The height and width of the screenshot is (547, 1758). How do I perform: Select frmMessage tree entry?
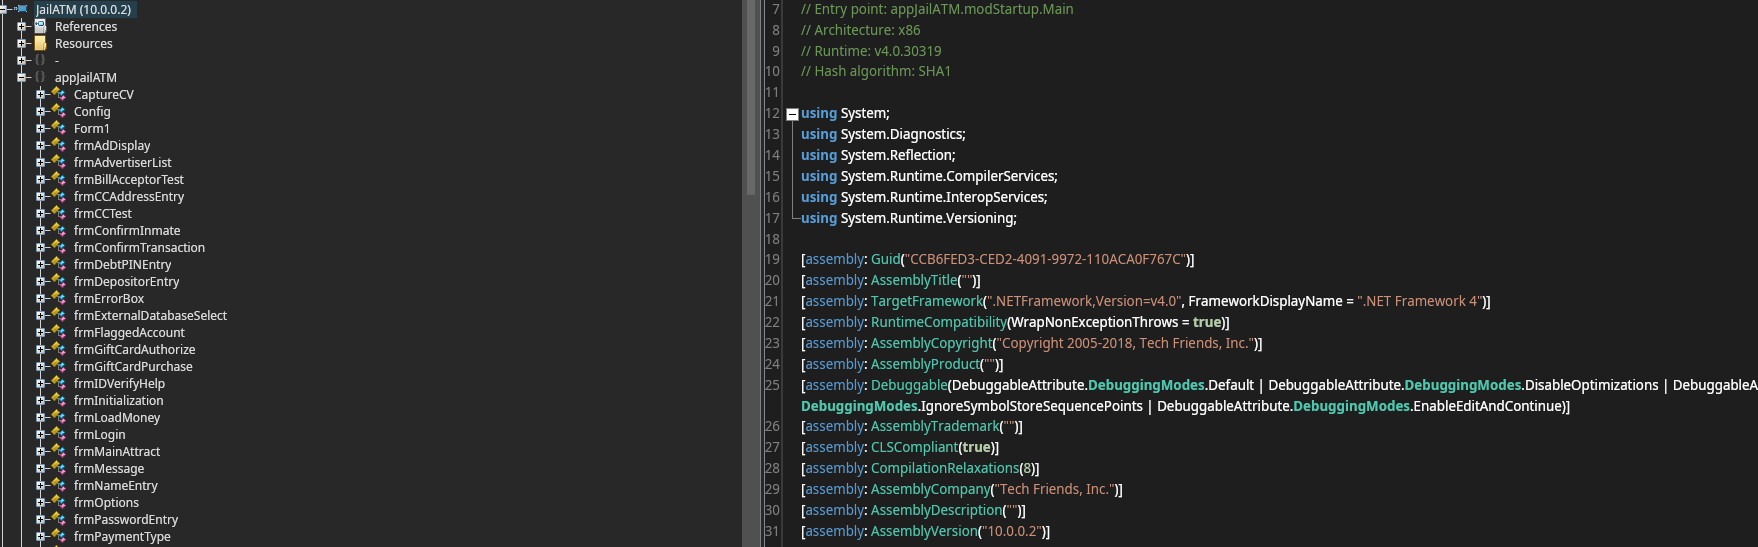point(108,468)
